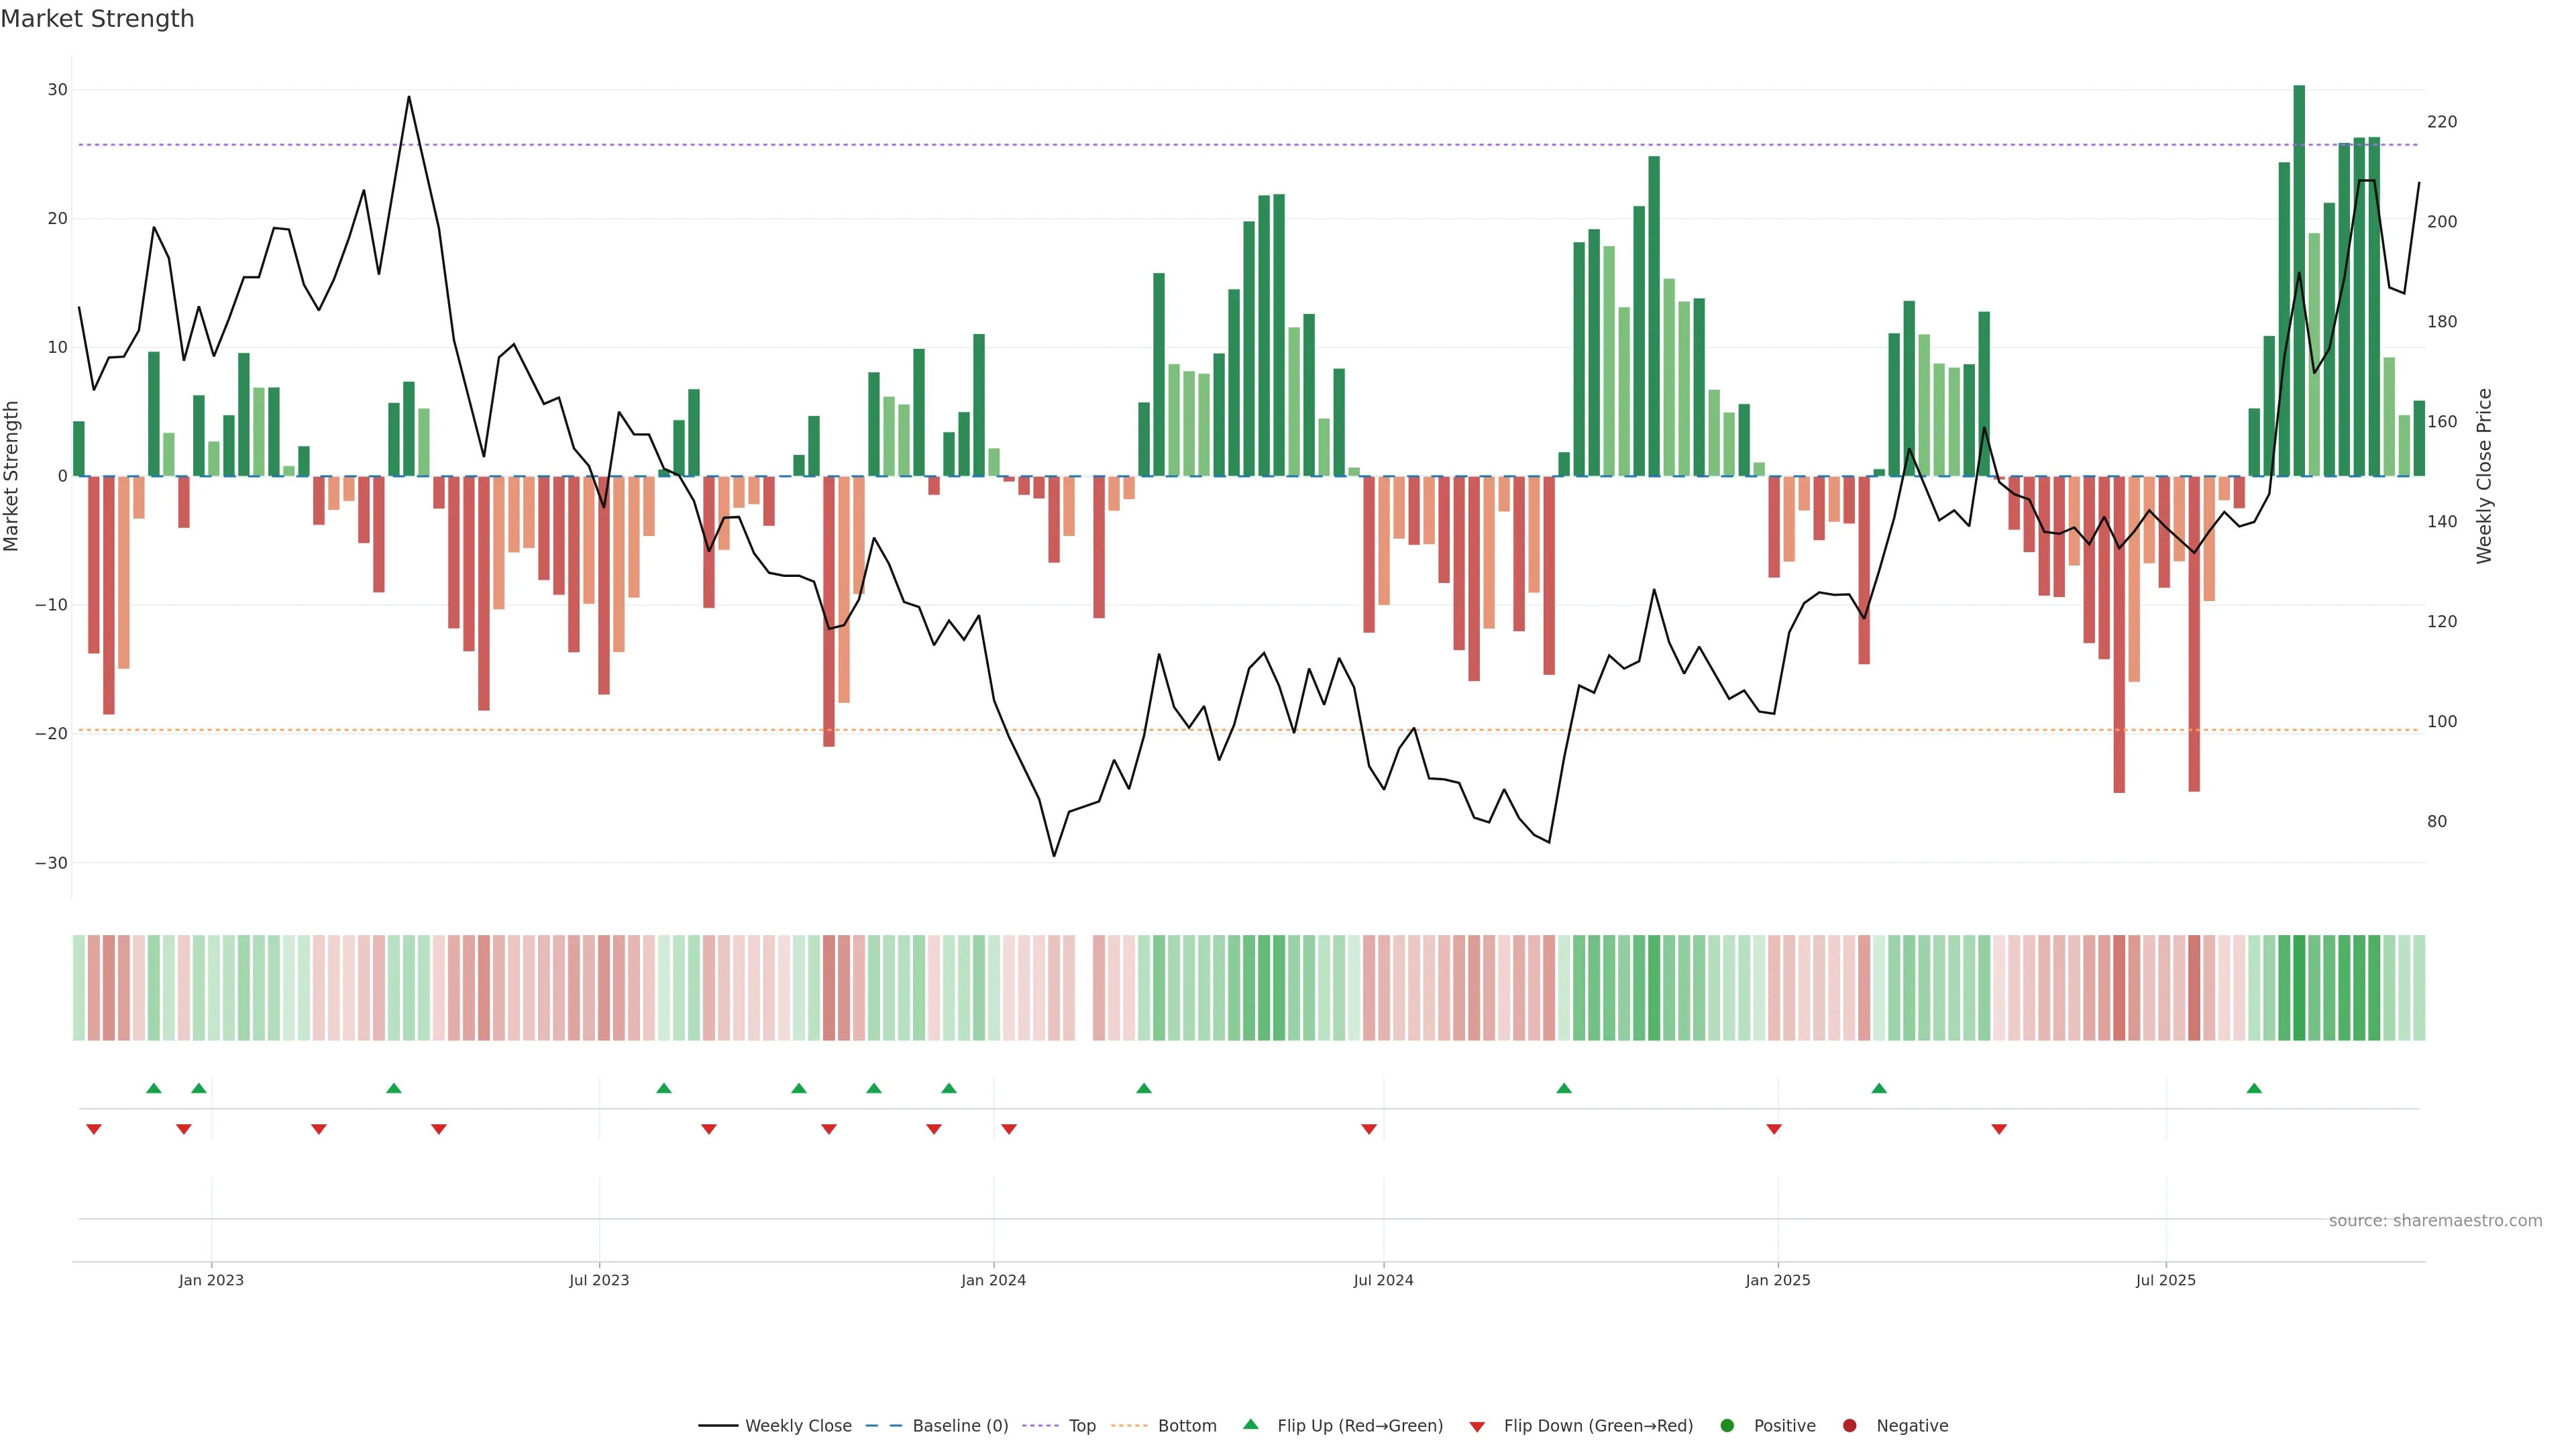This screenshot has width=2576, height=1449.
Task: Click the Market Strength chart title
Action: (x=97, y=19)
